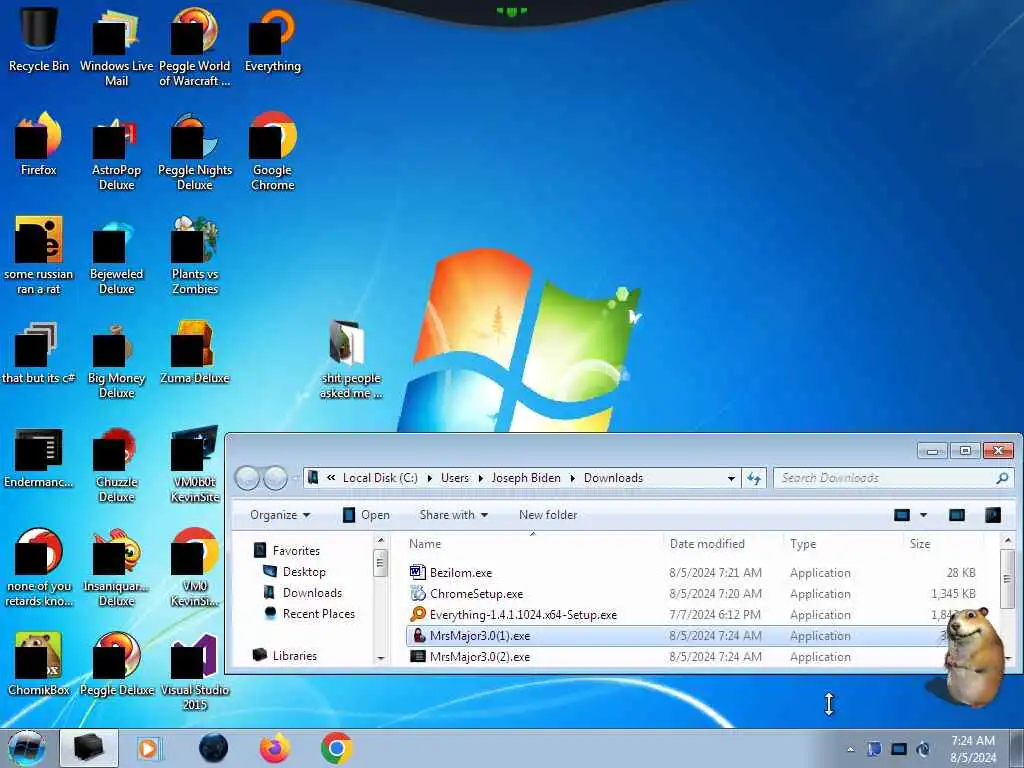The width and height of the screenshot is (1024, 768).
Task: Expand the arrow after Users breadcrumb
Action: pos(481,478)
